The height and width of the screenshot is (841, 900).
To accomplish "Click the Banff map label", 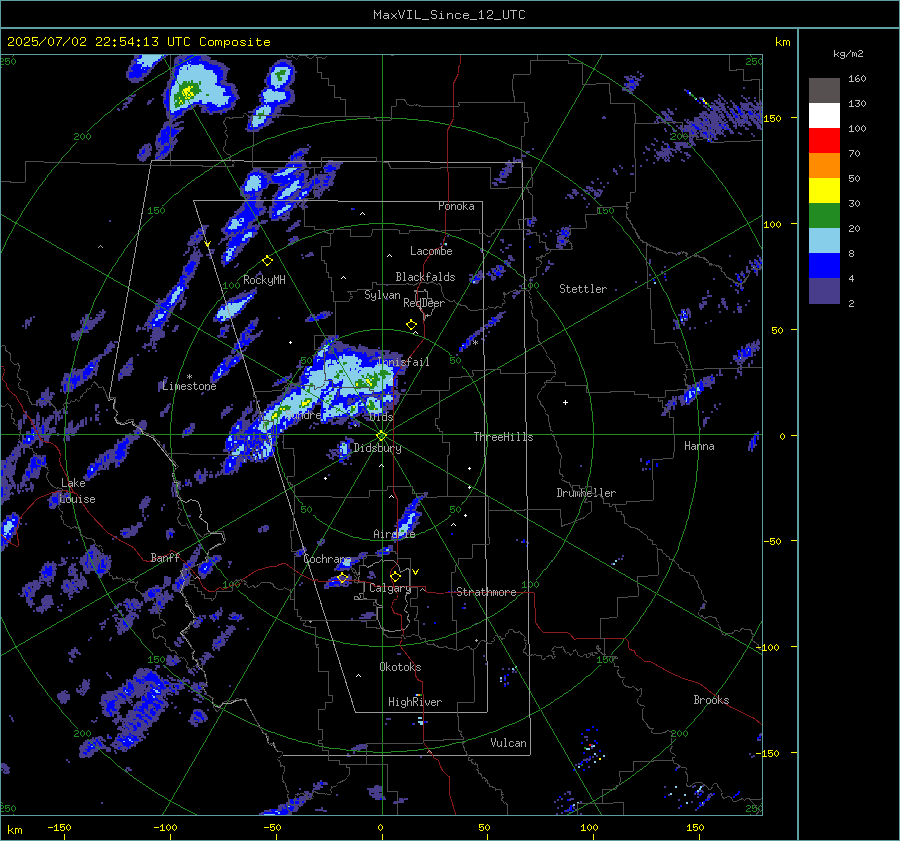I will 165,557.
